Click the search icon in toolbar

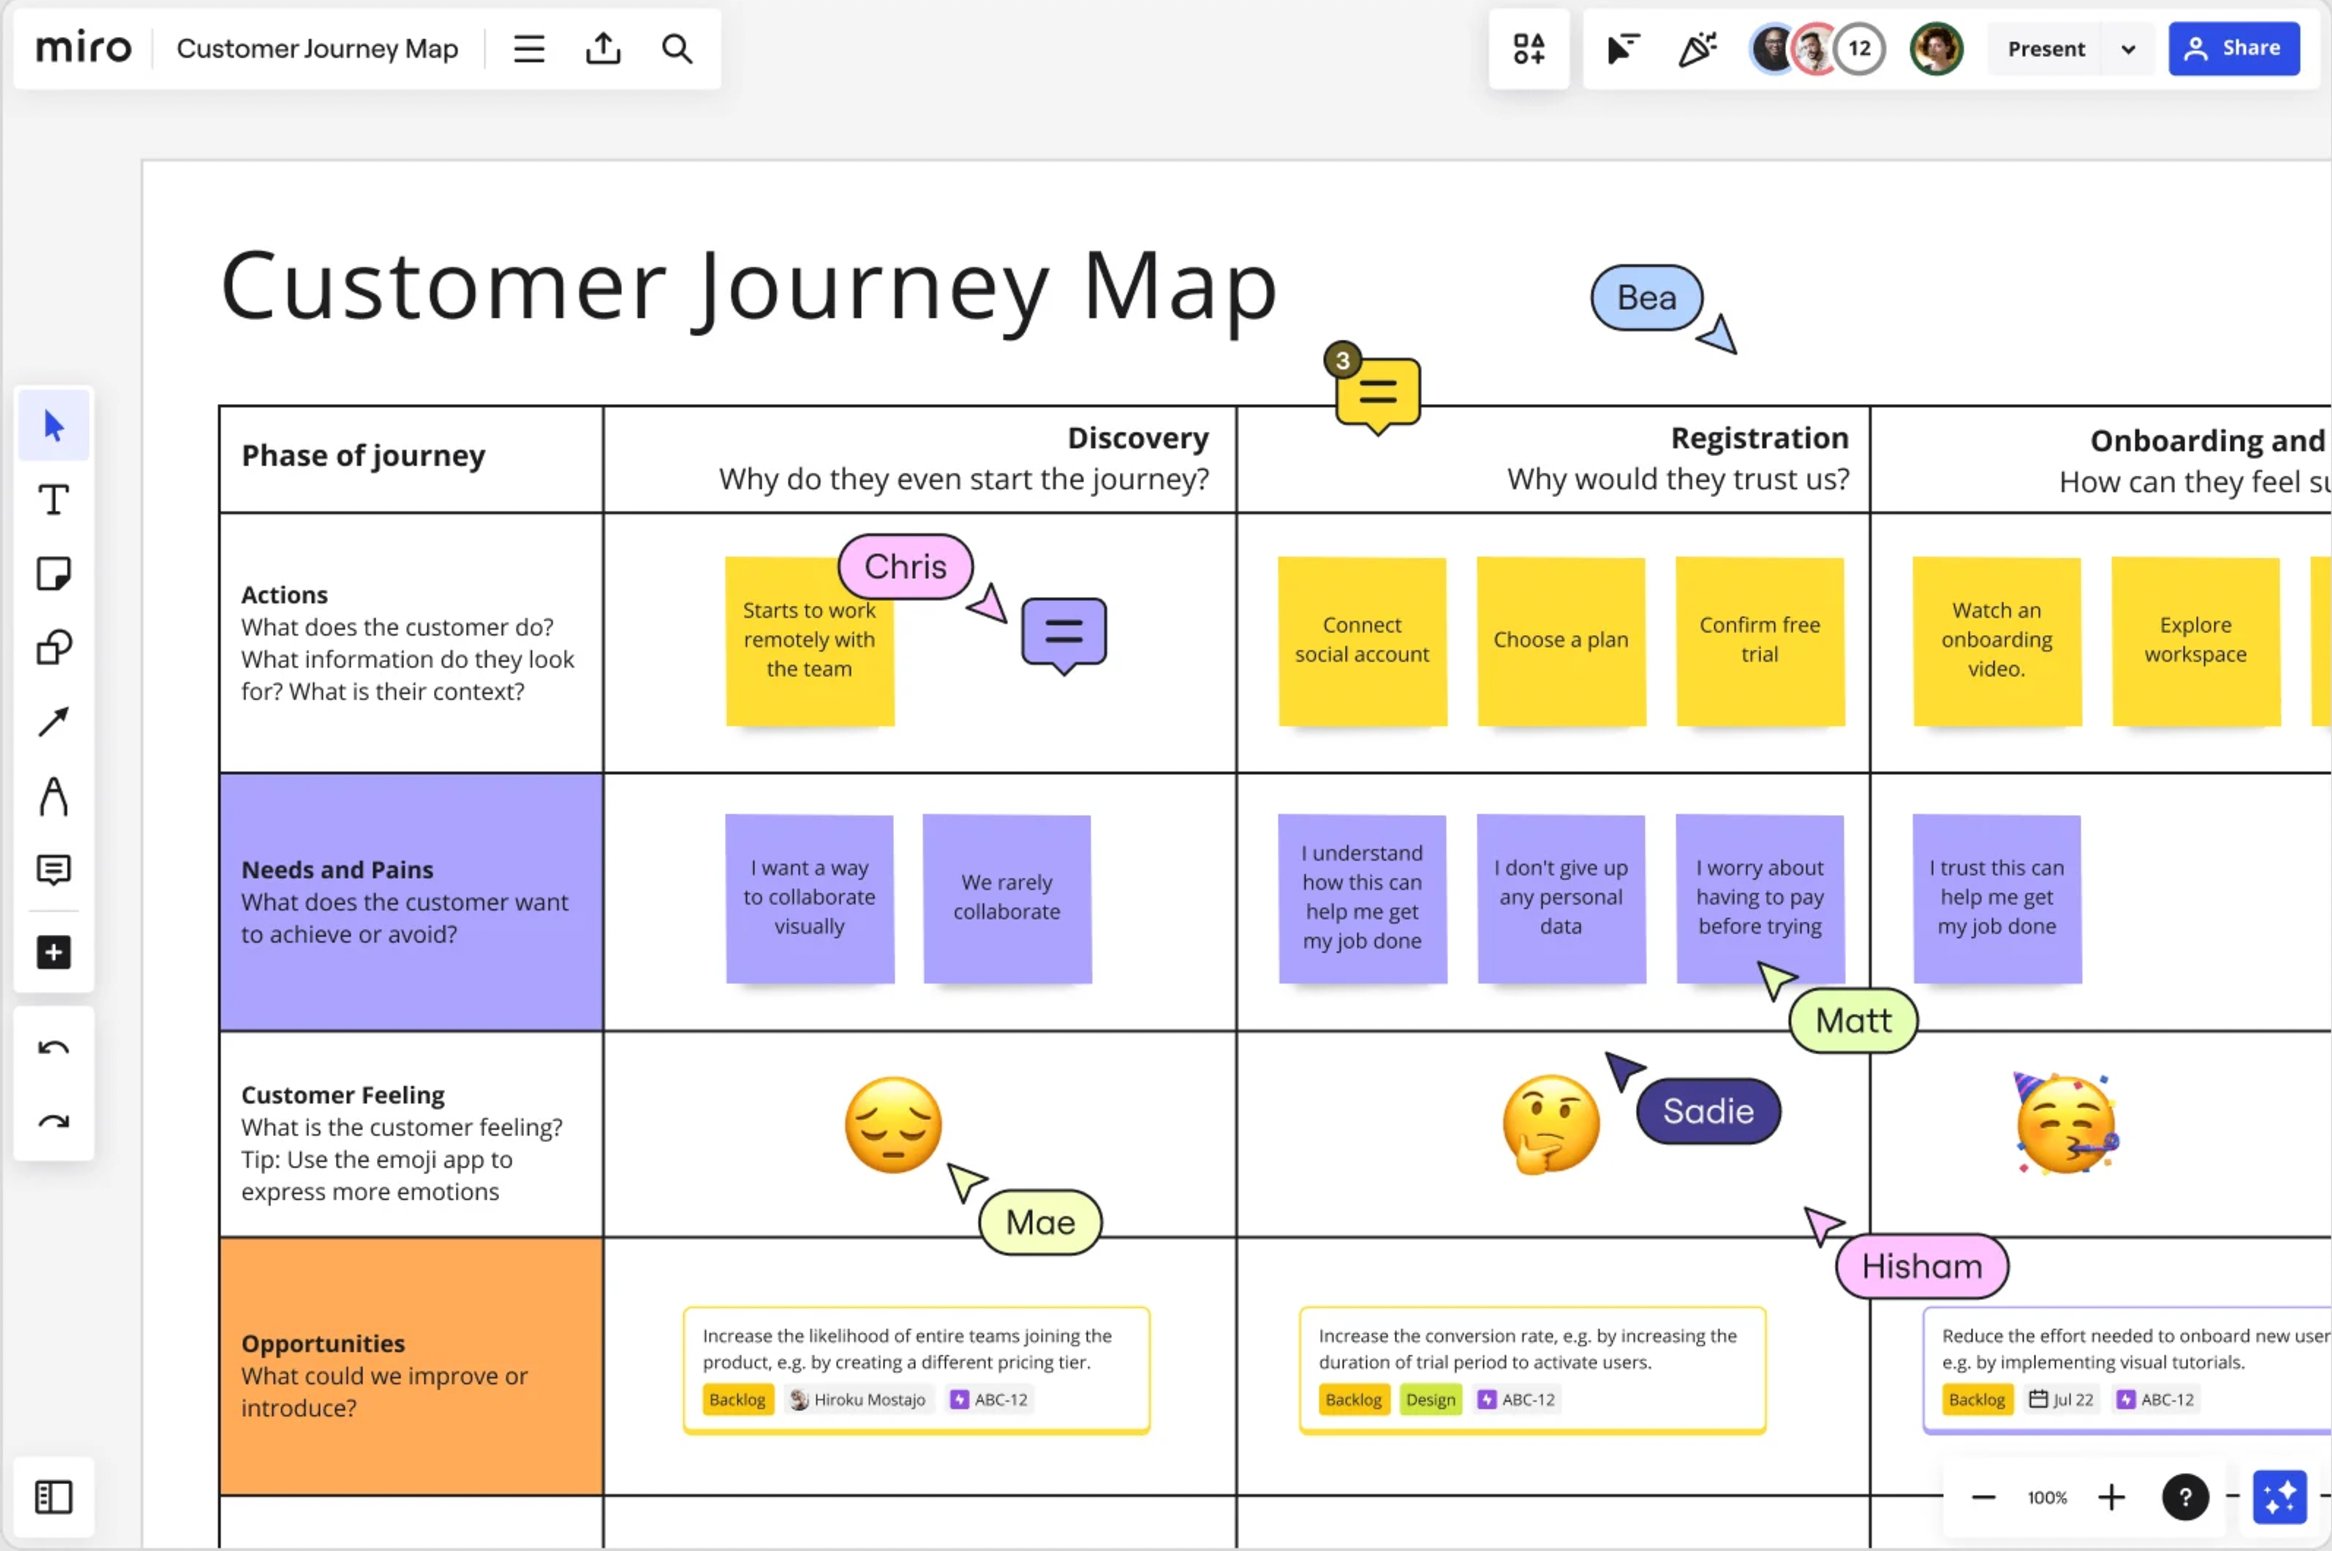click(677, 48)
